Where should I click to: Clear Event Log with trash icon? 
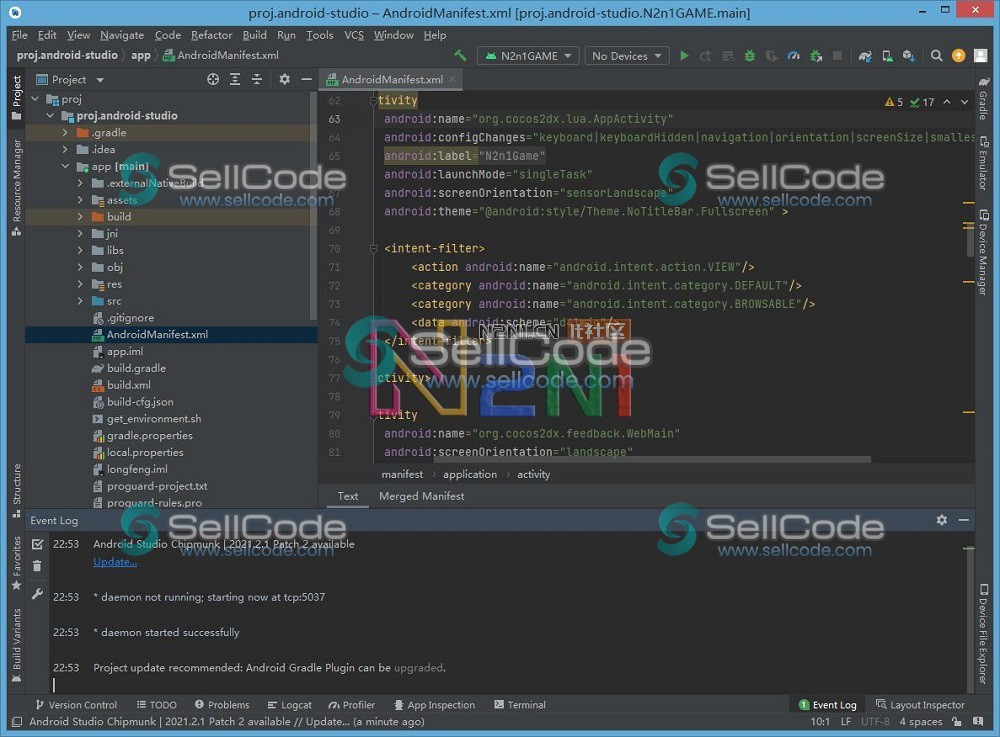click(x=37, y=566)
